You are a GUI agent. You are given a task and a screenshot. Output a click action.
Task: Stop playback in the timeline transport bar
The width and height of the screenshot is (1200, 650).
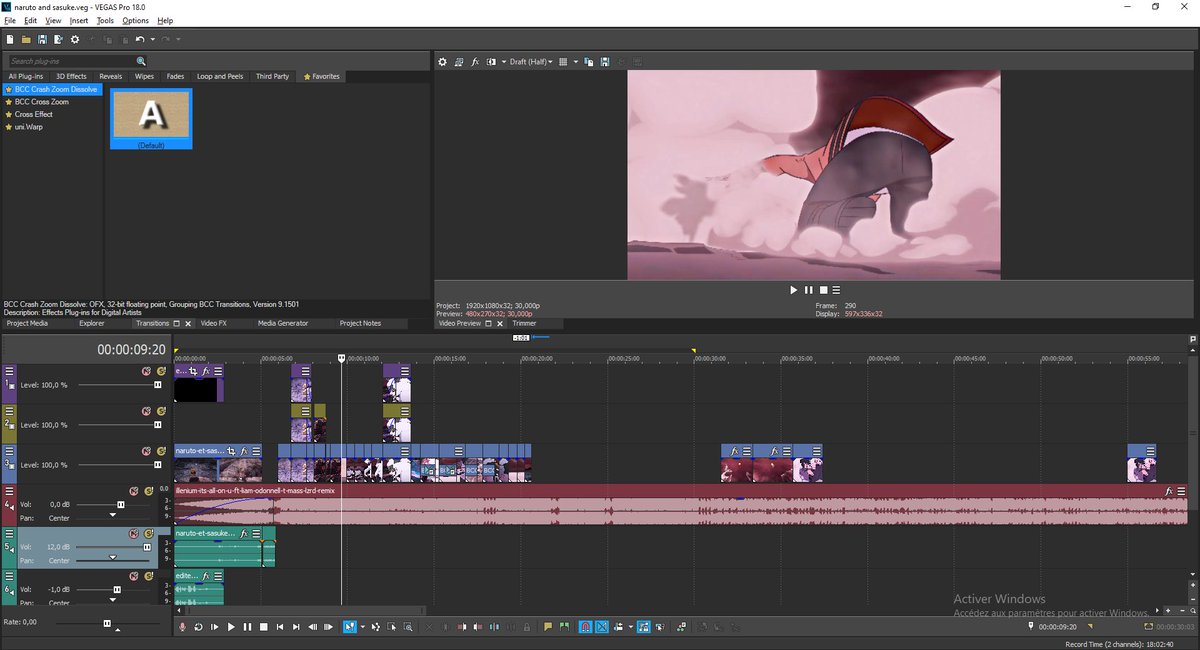[263, 627]
